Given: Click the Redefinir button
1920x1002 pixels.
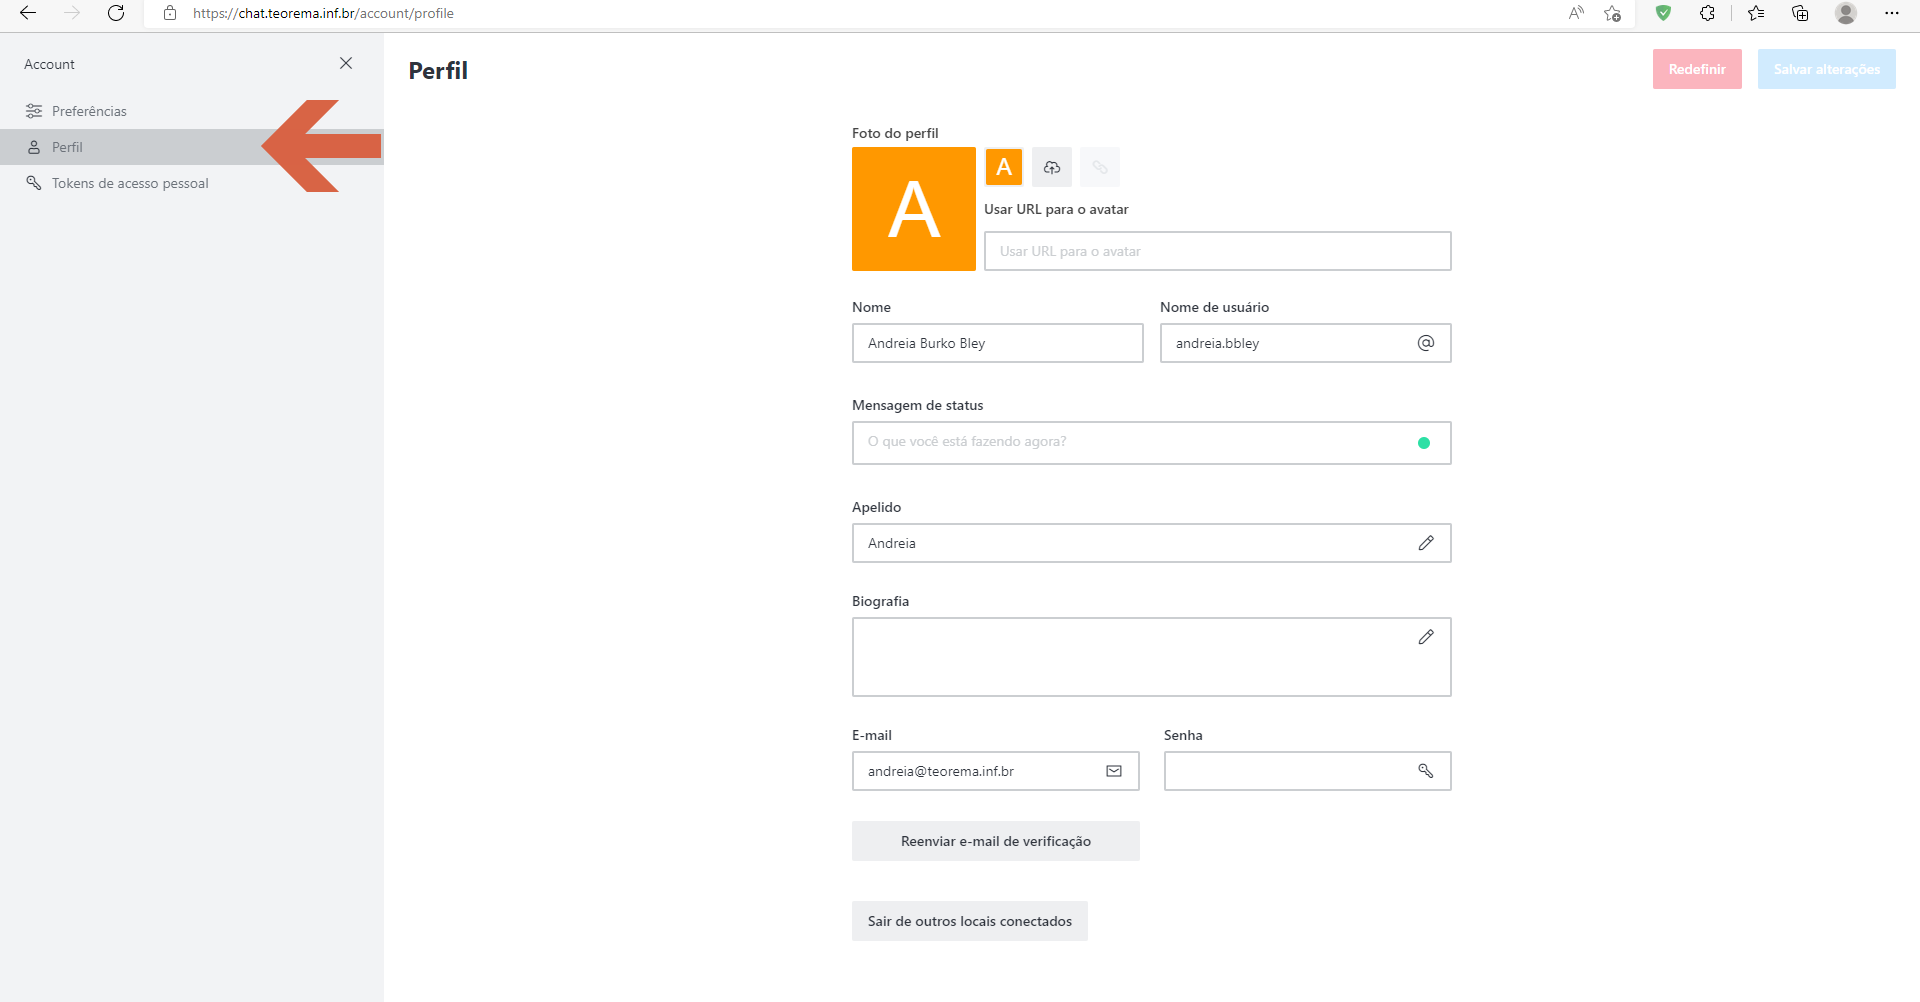Looking at the screenshot, I should point(1697,69).
